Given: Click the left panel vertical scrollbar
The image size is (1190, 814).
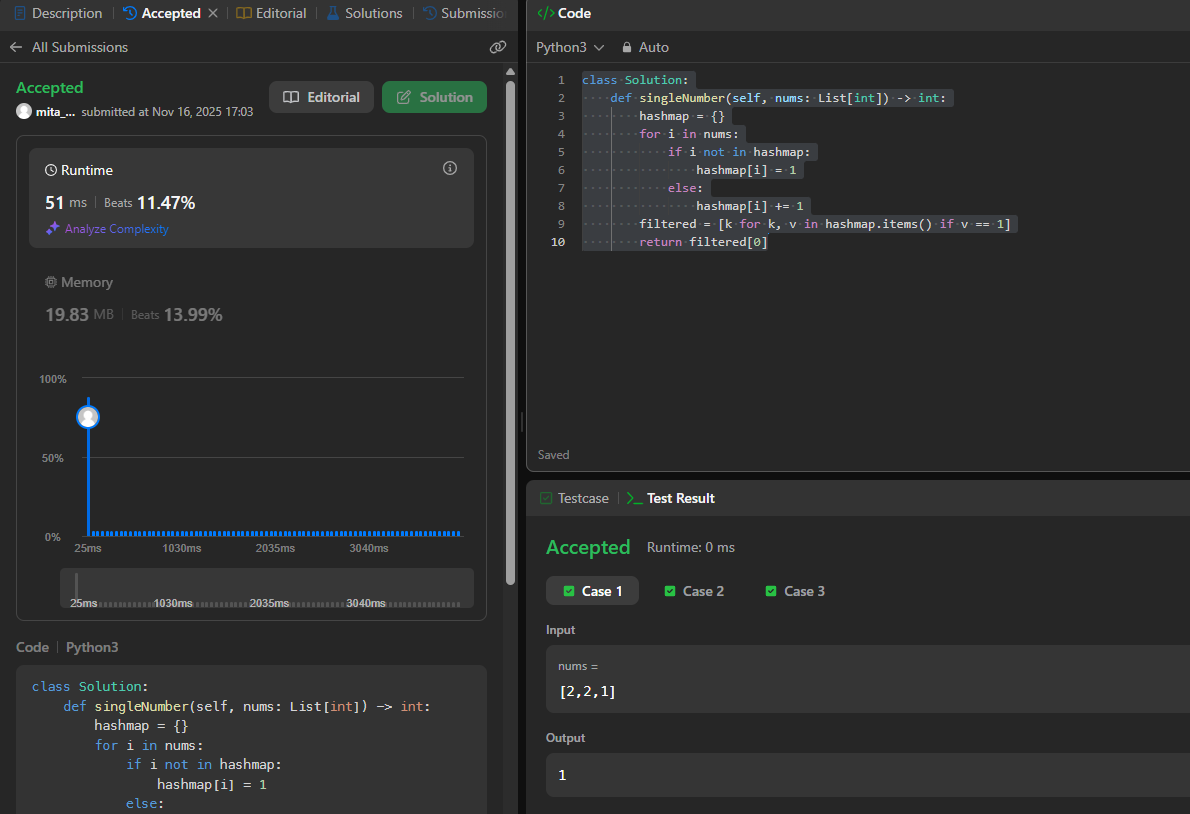Looking at the screenshot, I should (x=510, y=331).
